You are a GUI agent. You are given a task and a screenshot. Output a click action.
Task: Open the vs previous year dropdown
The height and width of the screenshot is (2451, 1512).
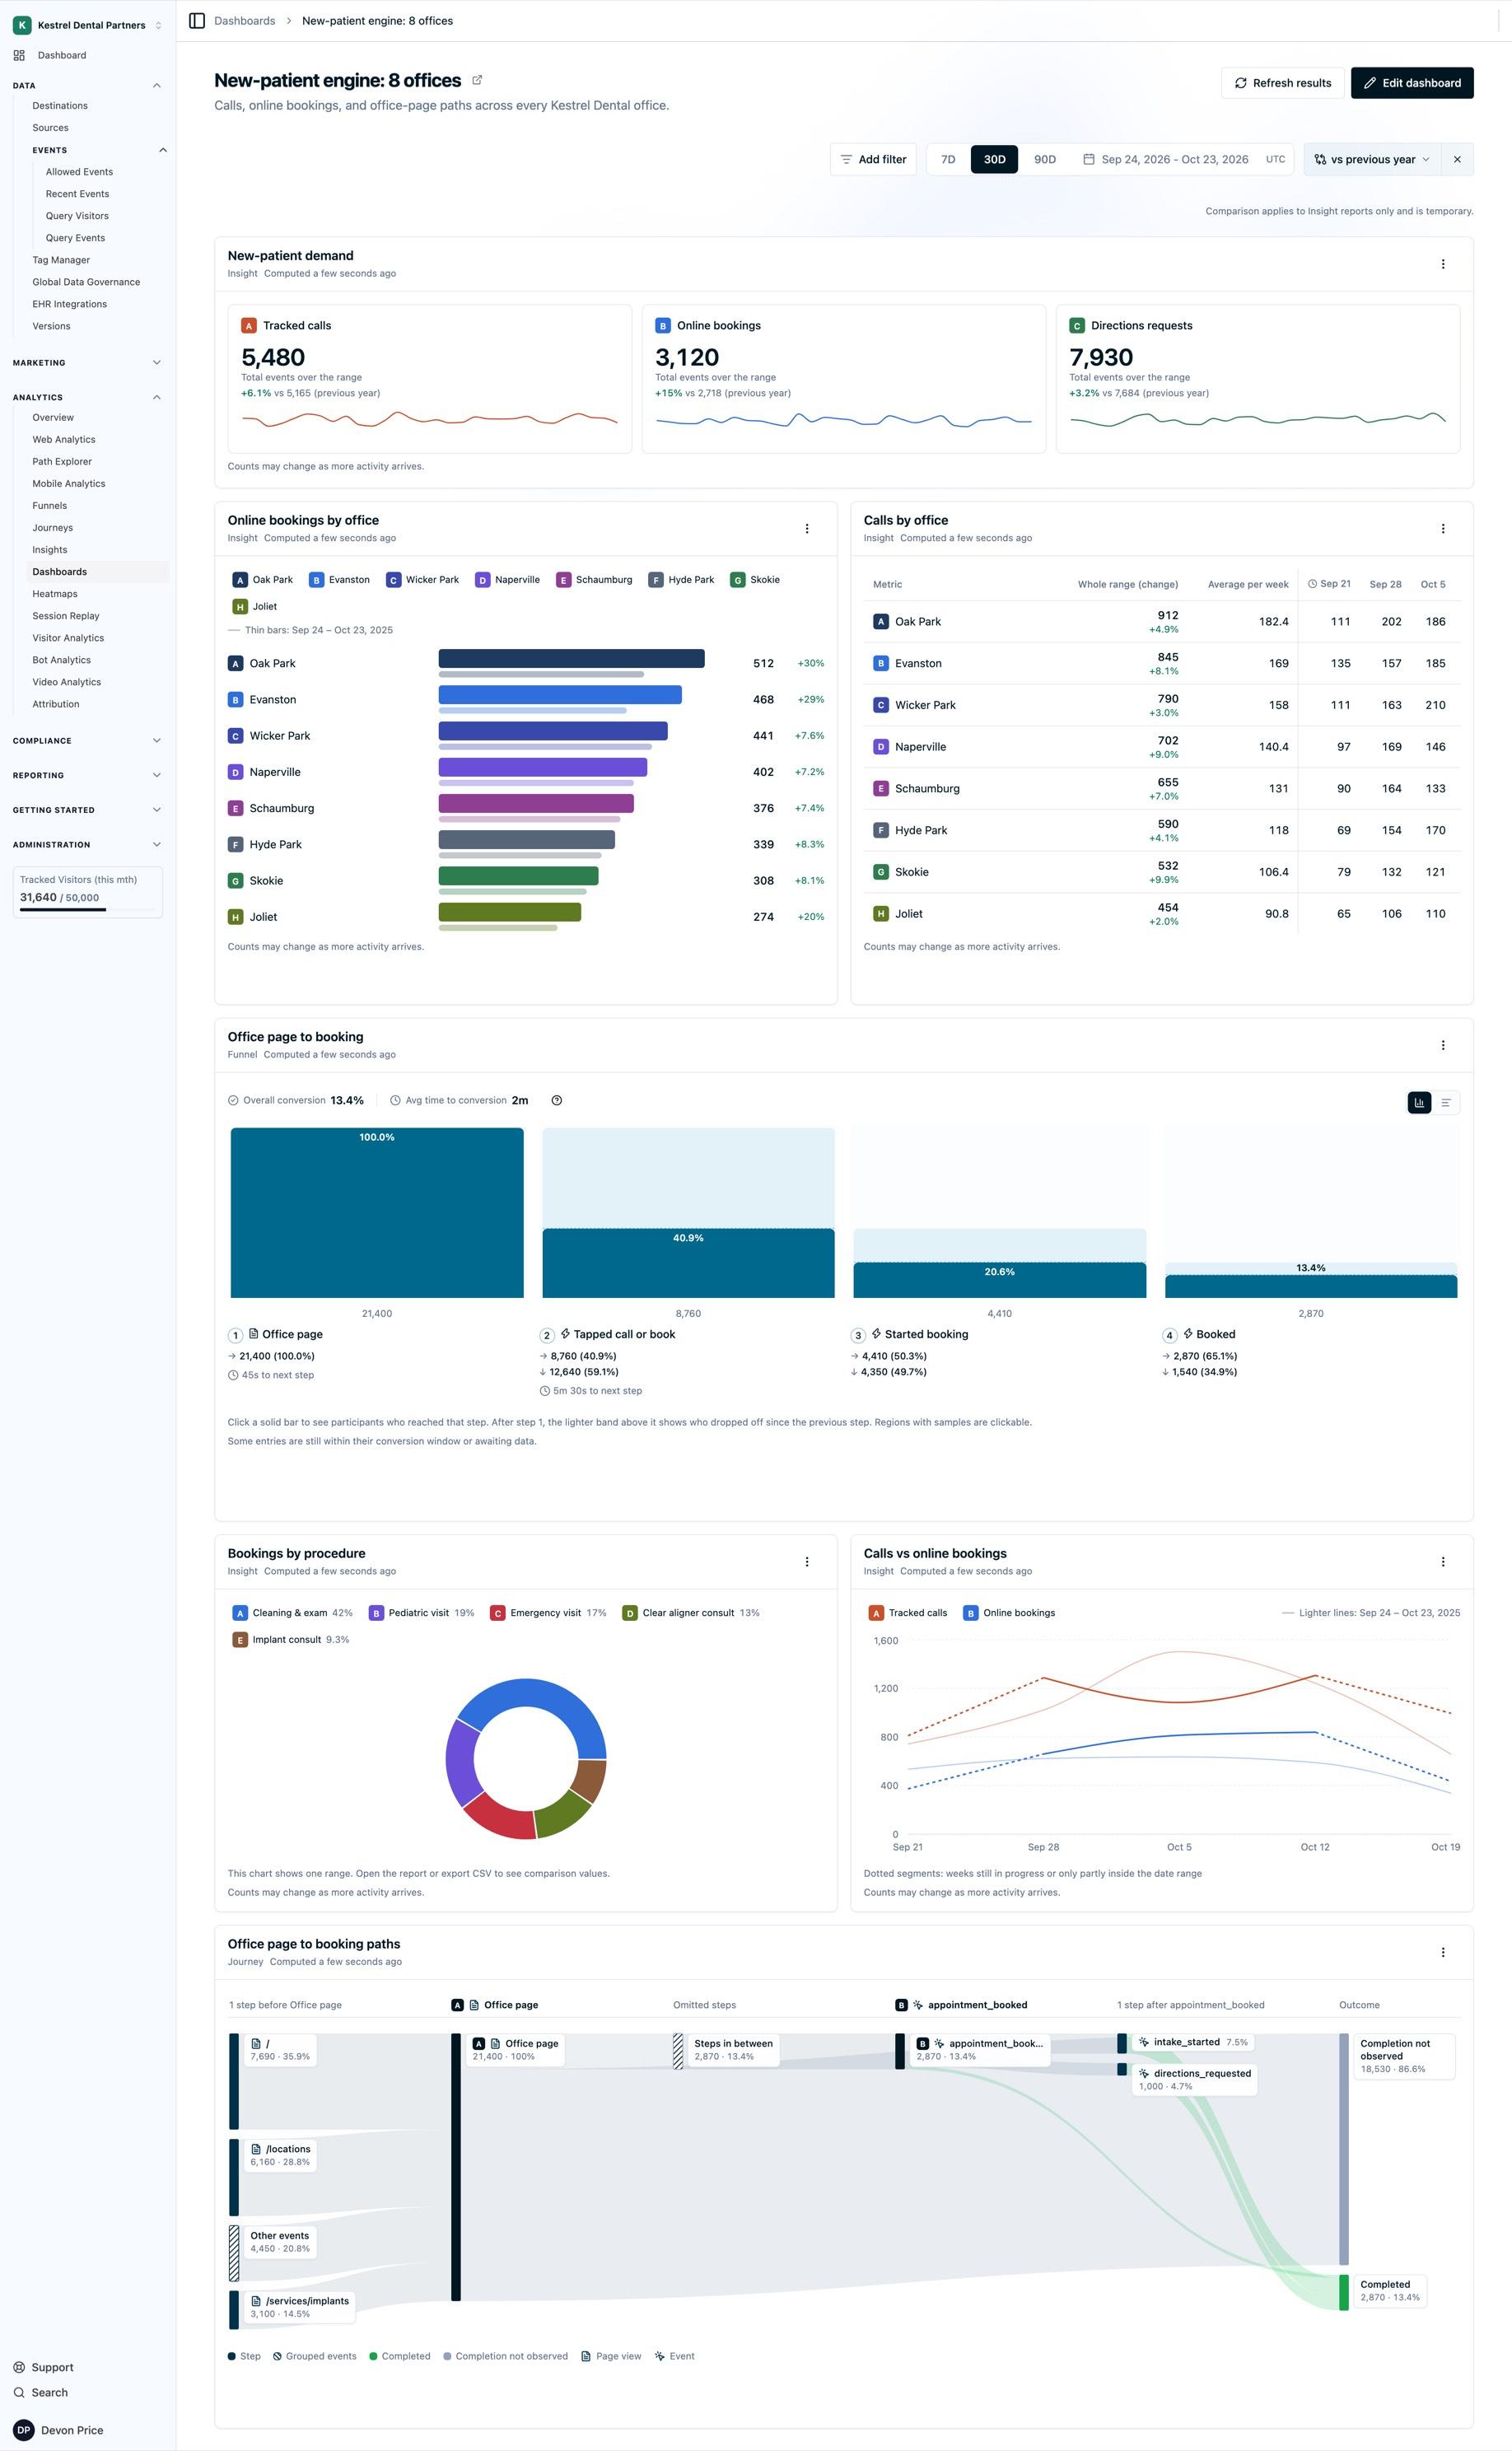click(x=1372, y=159)
